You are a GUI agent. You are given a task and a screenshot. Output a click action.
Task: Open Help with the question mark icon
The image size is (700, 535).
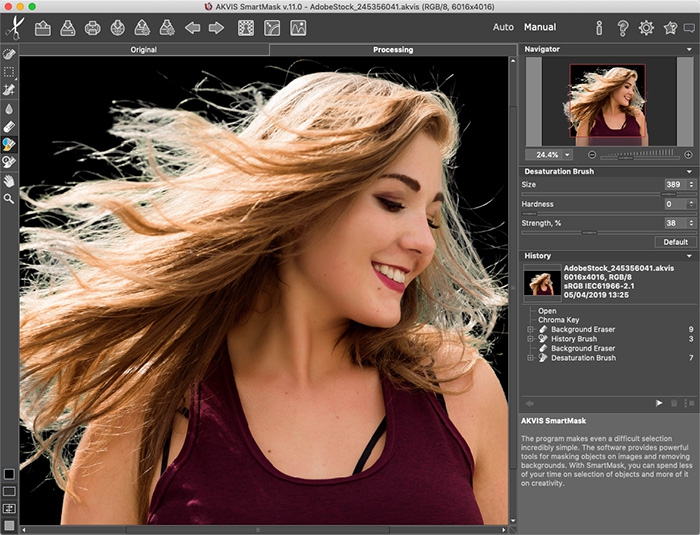(622, 28)
